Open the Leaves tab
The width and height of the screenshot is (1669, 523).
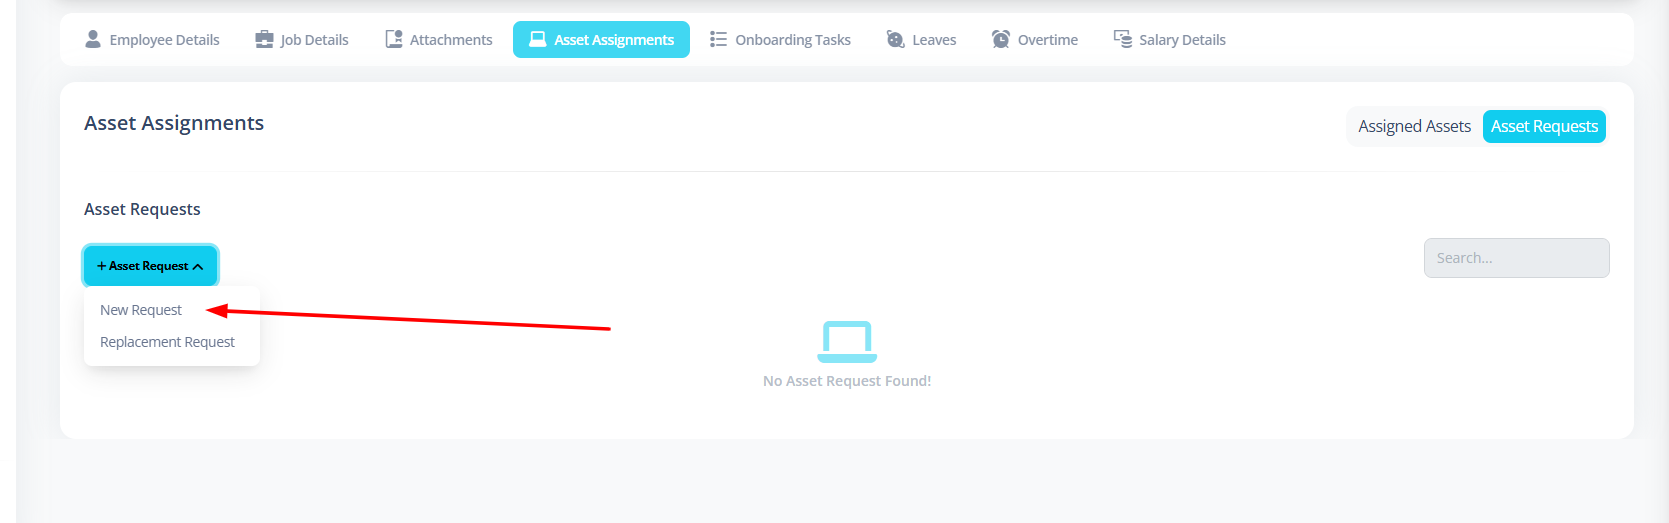(921, 40)
